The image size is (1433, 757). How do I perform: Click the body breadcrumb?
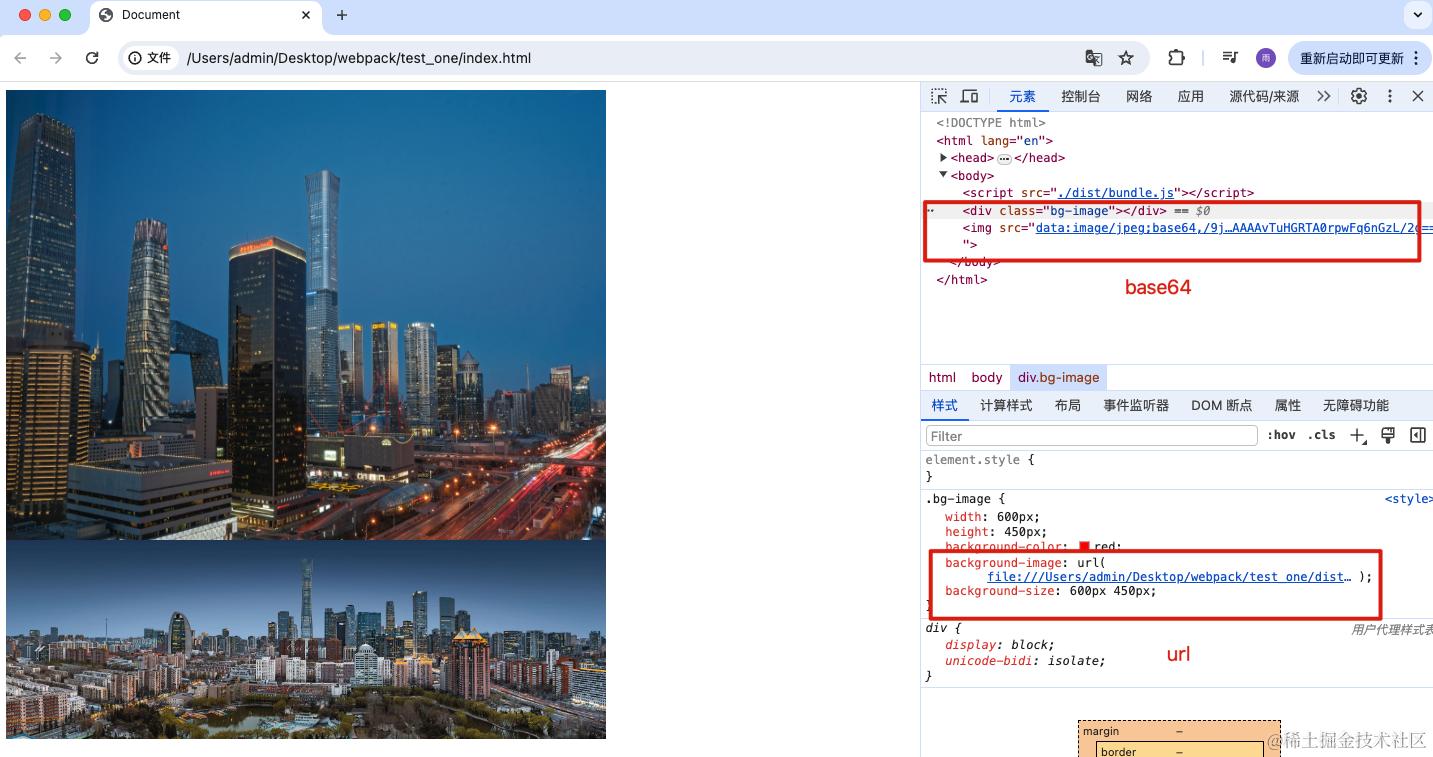(986, 377)
